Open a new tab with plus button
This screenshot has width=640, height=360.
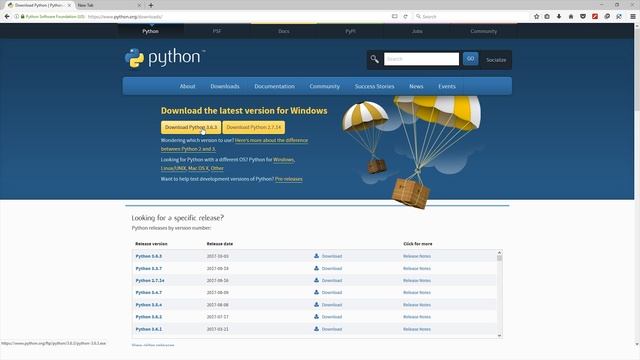[151, 5]
